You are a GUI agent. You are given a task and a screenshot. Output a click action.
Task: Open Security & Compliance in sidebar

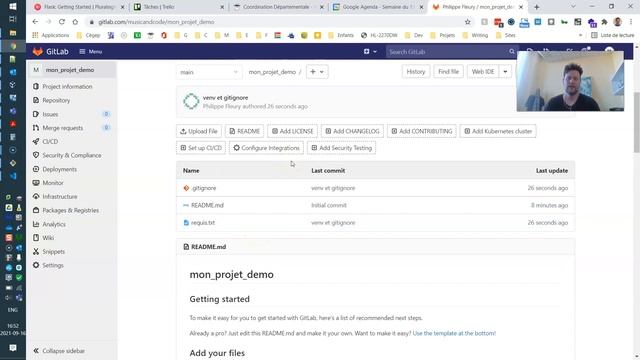[x=72, y=156]
